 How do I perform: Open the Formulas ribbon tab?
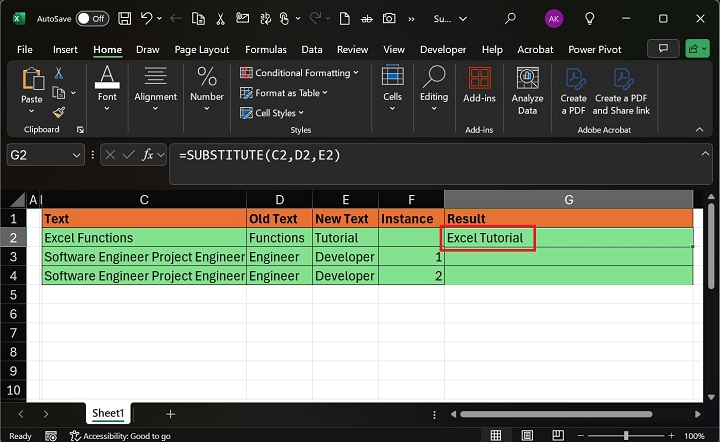click(x=265, y=49)
